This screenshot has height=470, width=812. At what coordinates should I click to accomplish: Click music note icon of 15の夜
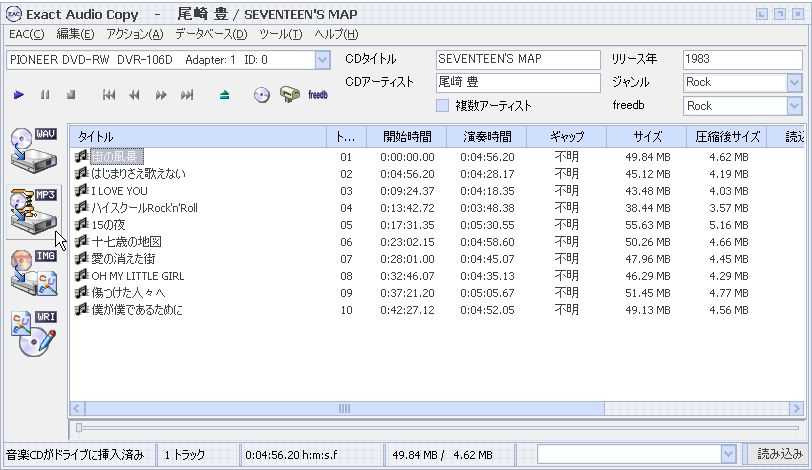click(81, 225)
